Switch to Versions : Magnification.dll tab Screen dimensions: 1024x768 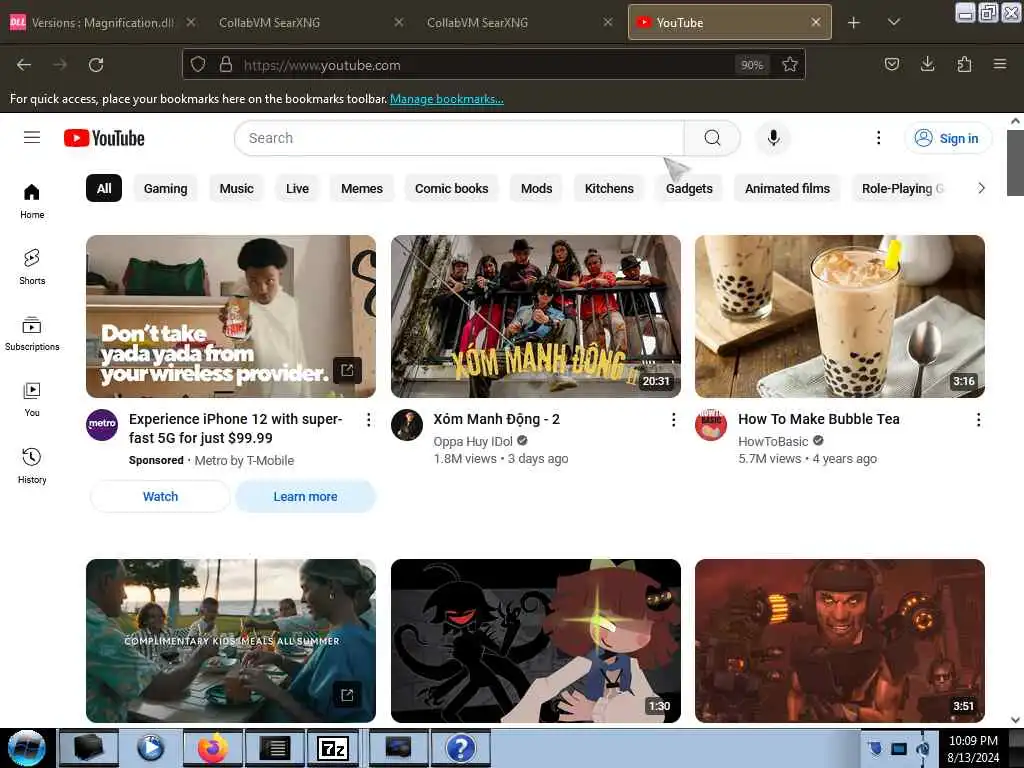point(103,23)
